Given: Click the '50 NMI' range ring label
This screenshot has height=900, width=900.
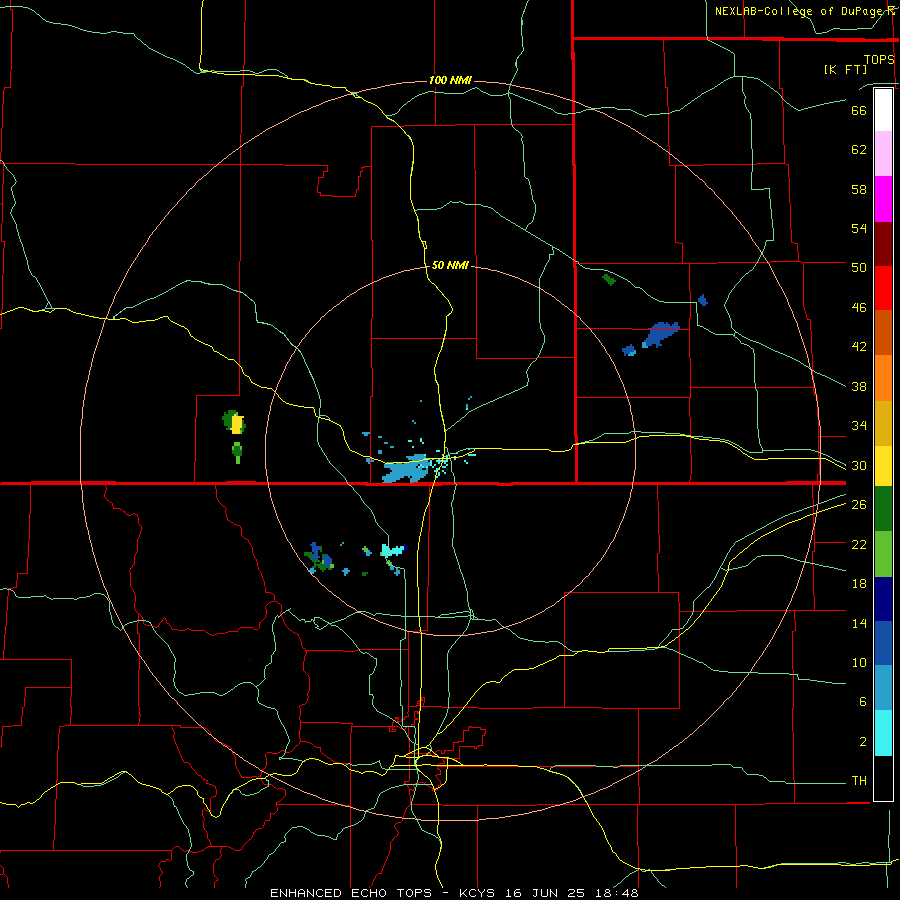Looking at the screenshot, I should tap(450, 265).
